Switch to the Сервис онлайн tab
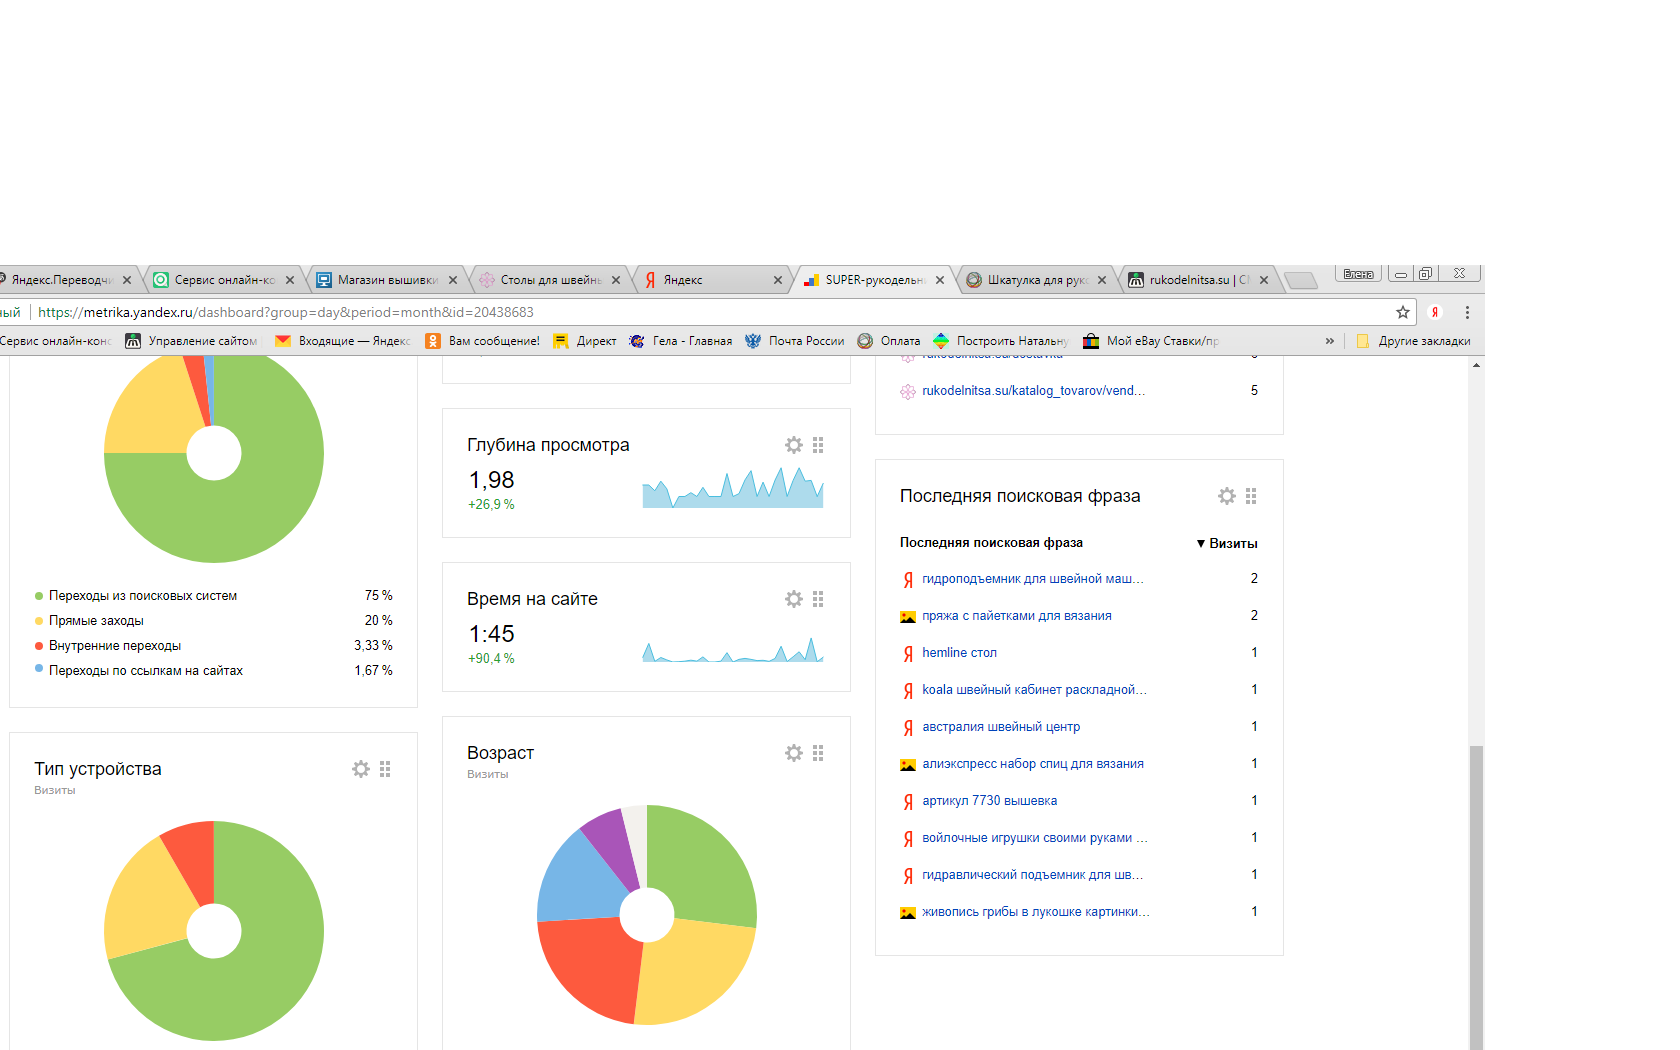 [x=224, y=280]
